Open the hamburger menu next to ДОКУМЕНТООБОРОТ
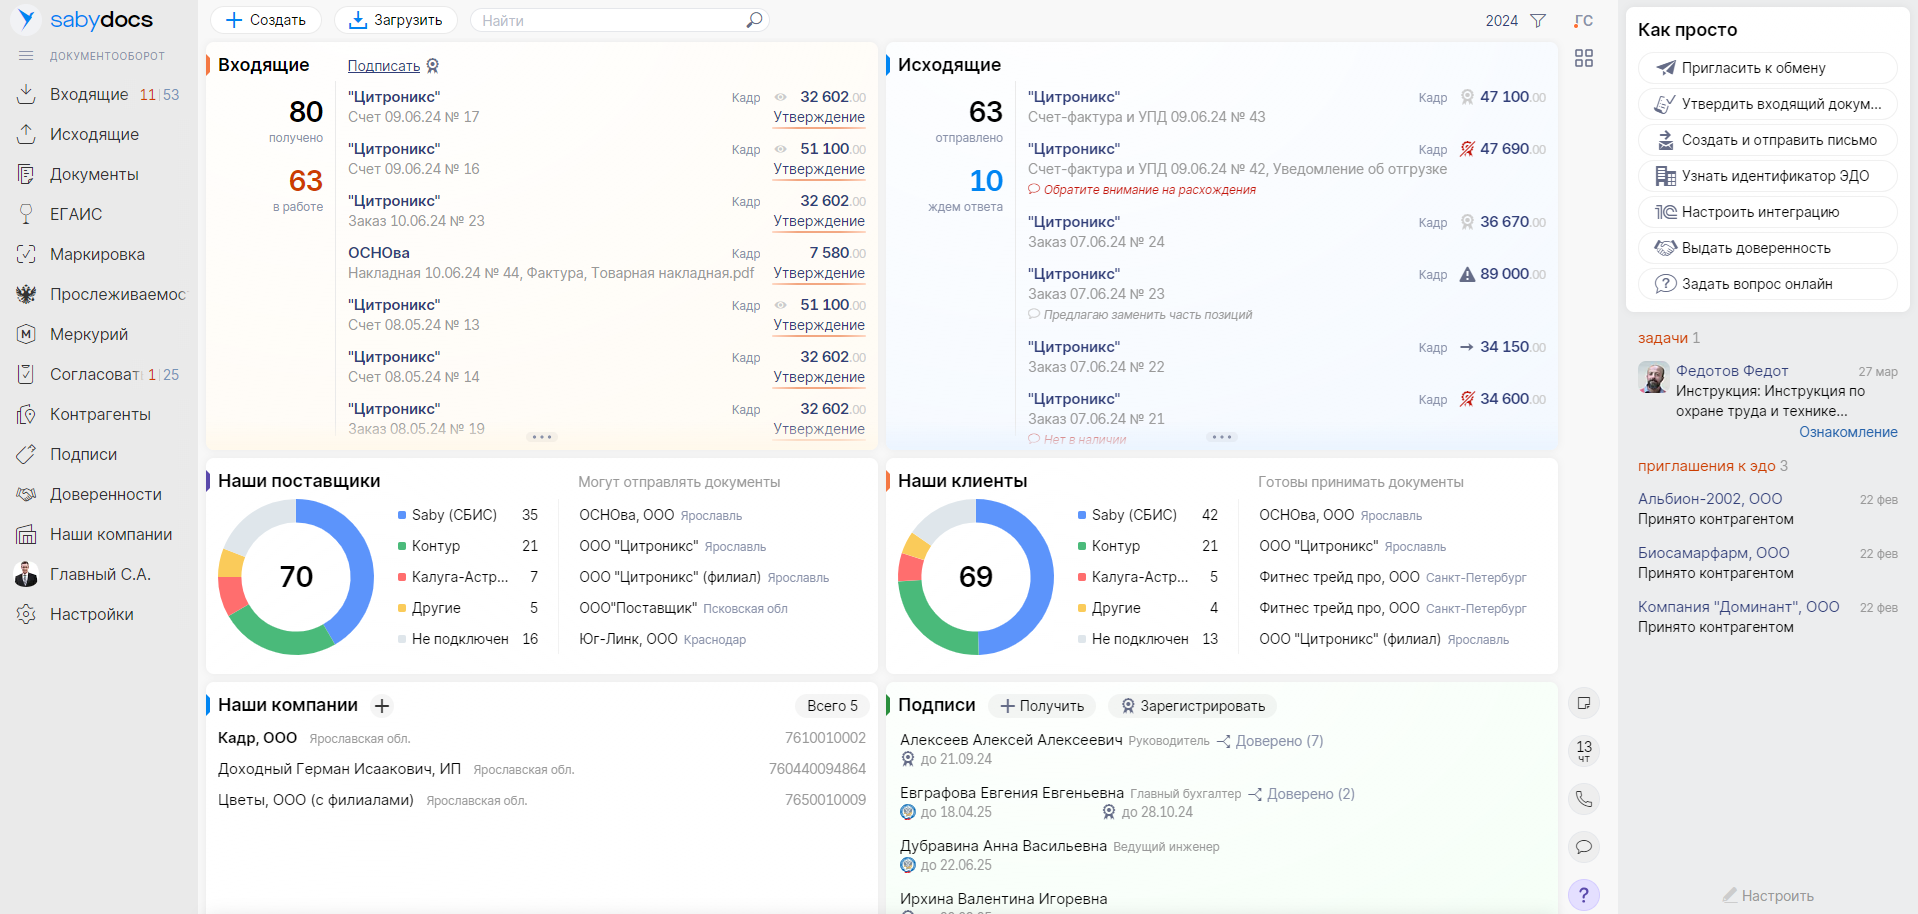 pos(26,56)
